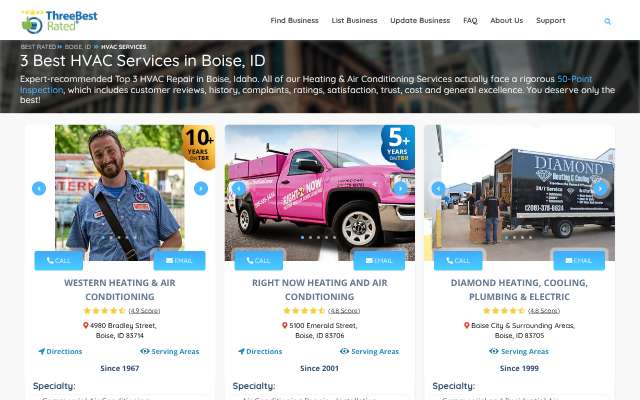Click 'Since 2001' text

point(319,368)
